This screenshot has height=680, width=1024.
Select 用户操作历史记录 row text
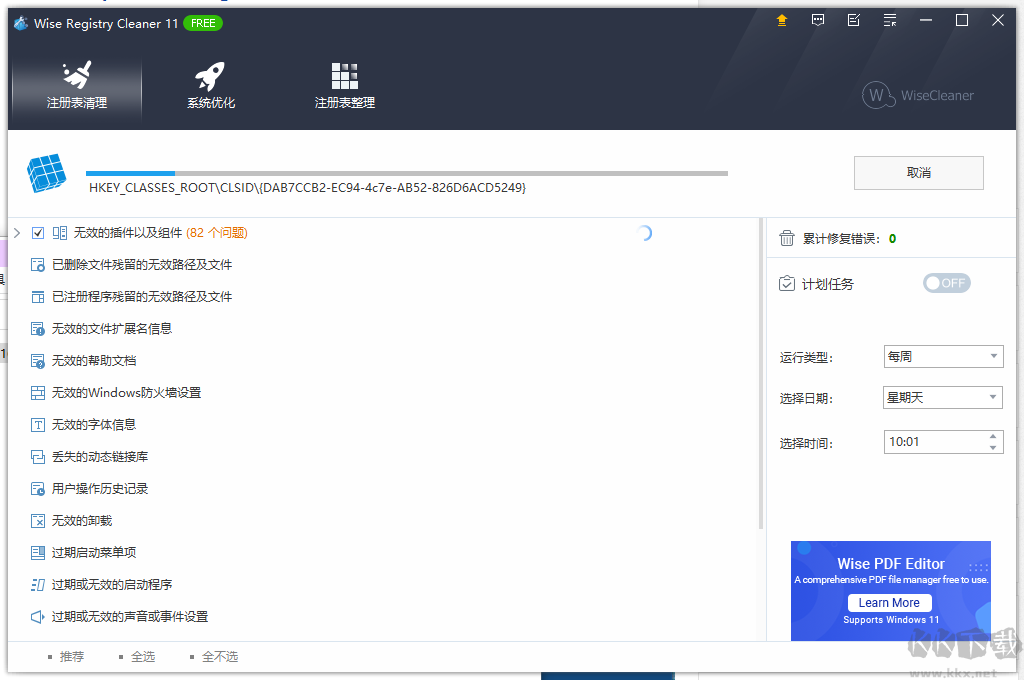point(100,489)
